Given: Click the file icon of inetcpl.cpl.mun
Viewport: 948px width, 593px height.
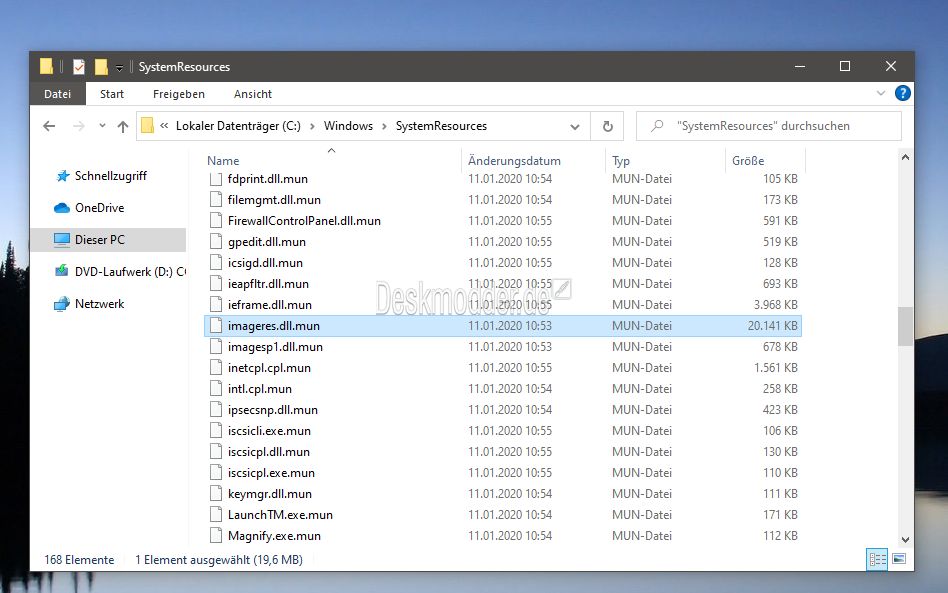Looking at the screenshot, I should [215, 368].
